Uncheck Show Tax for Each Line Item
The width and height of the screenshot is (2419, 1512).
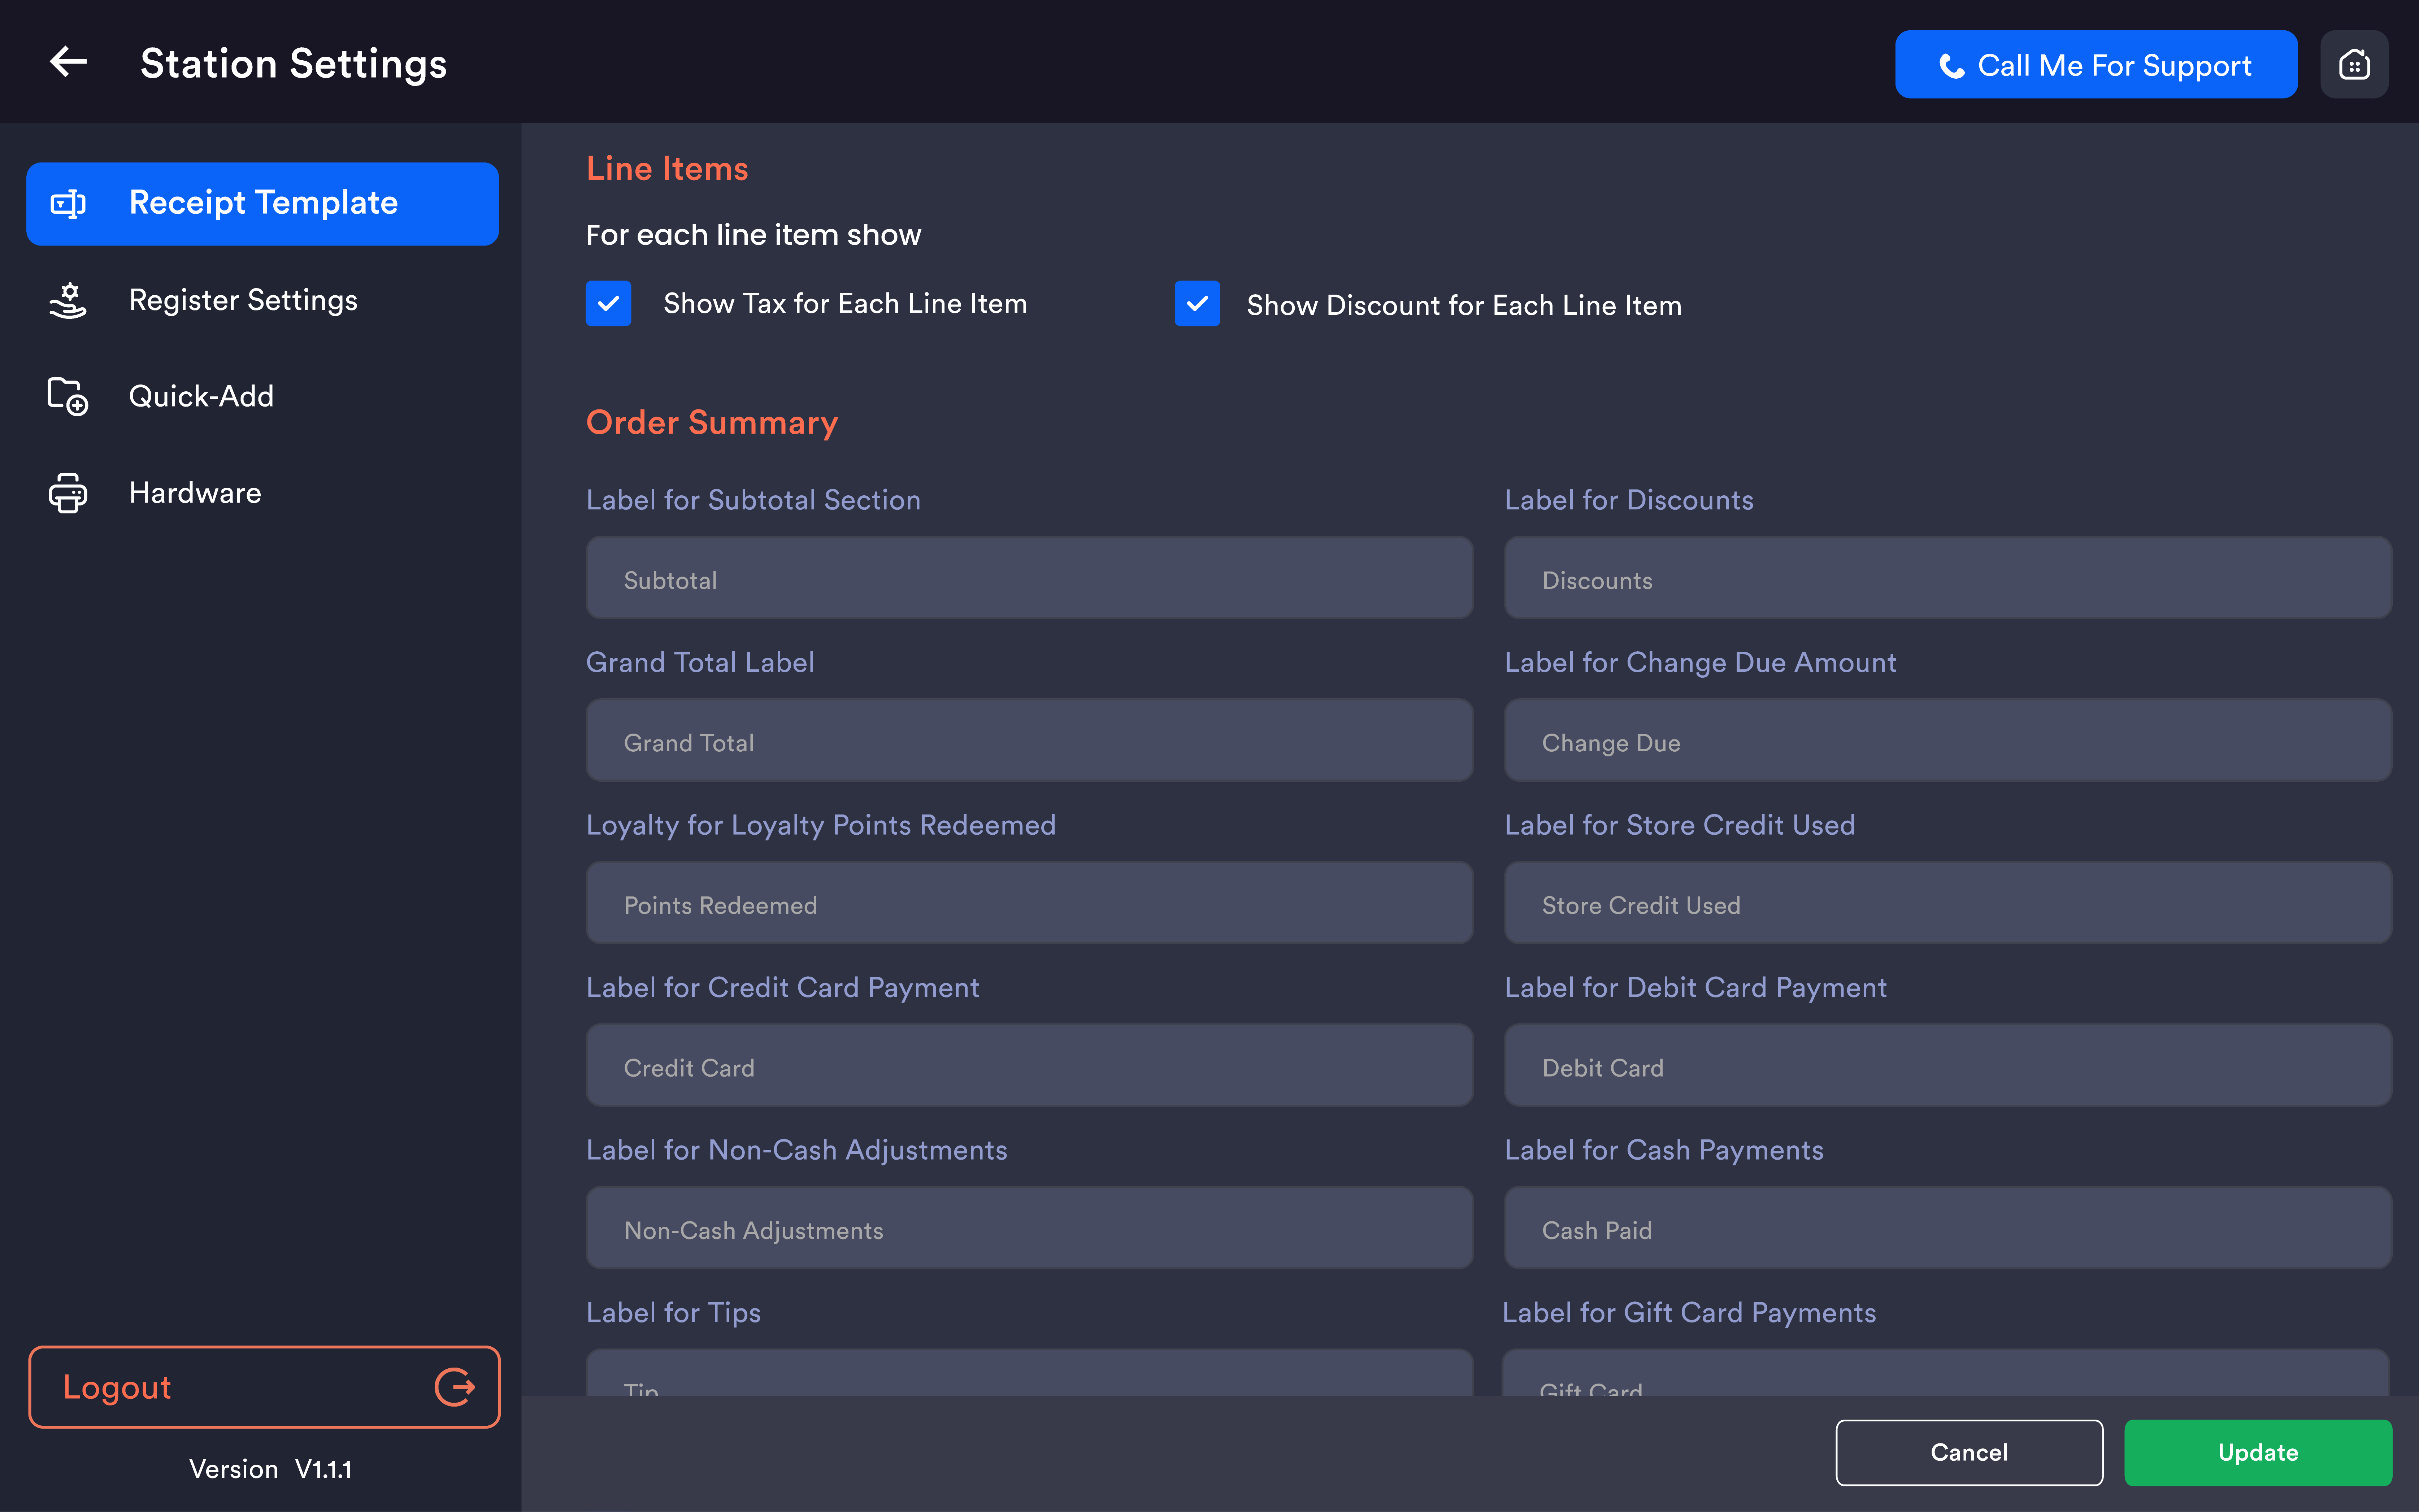click(x=608, y=303)
